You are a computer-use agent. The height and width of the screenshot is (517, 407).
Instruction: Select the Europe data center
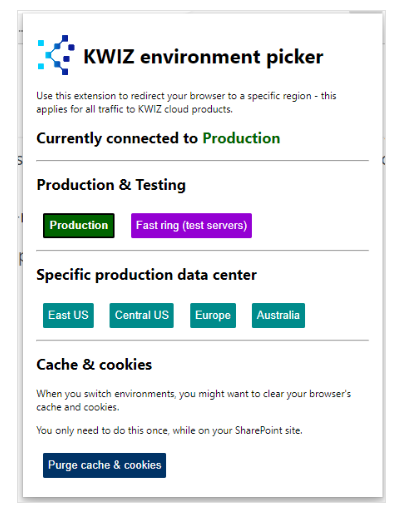213,315
